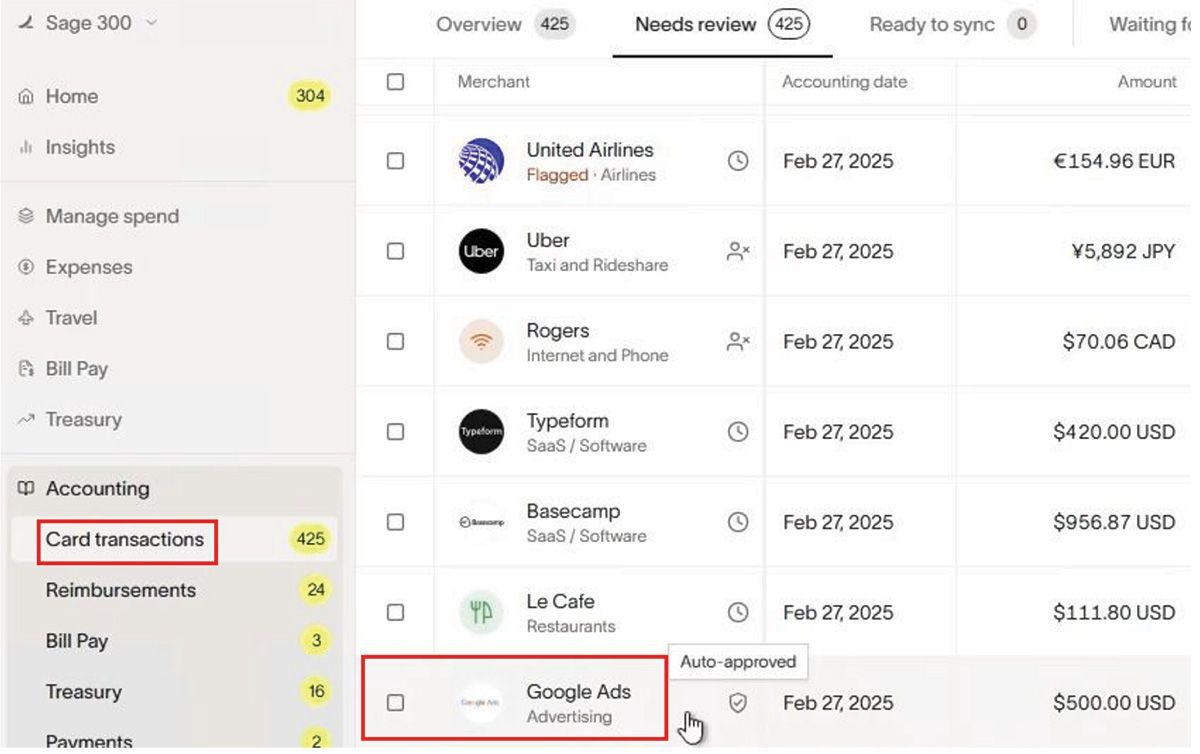The image size is (1200, 754).
Task: Go to the Home page
Action: pyautogui.click(x=71, y=96)
